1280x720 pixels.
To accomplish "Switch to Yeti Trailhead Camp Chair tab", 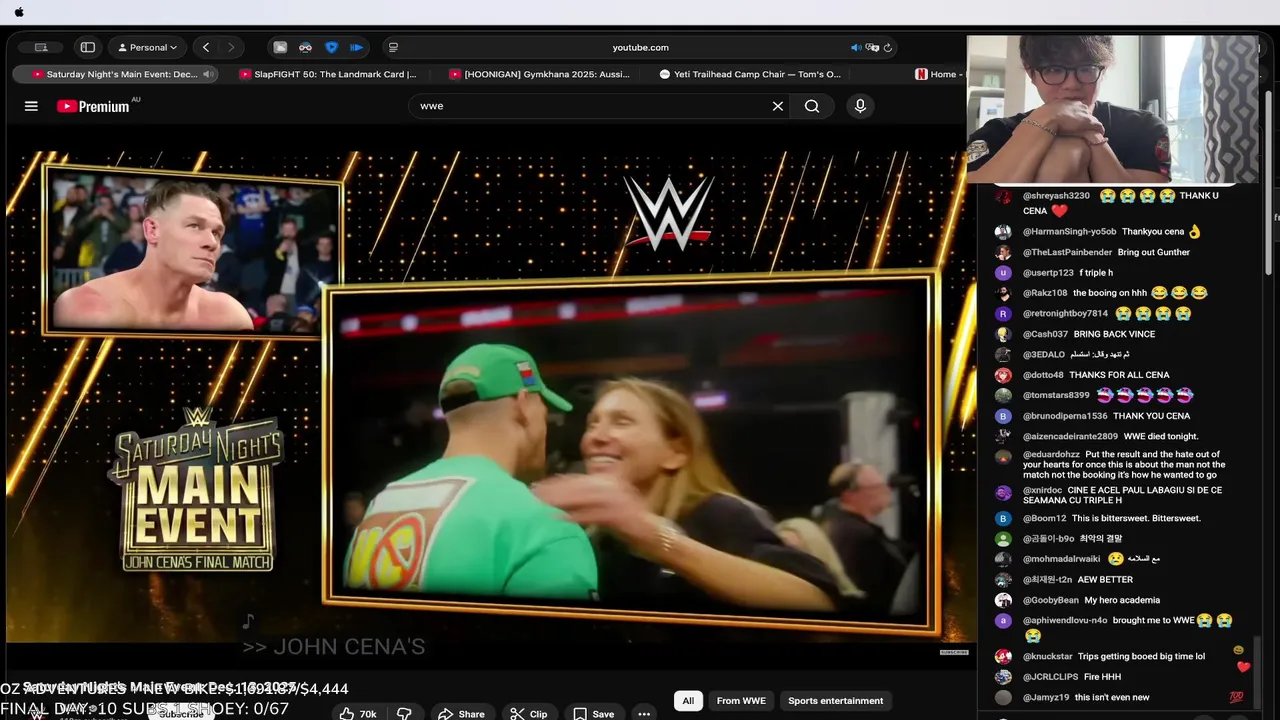I will [x=750, y=74].
